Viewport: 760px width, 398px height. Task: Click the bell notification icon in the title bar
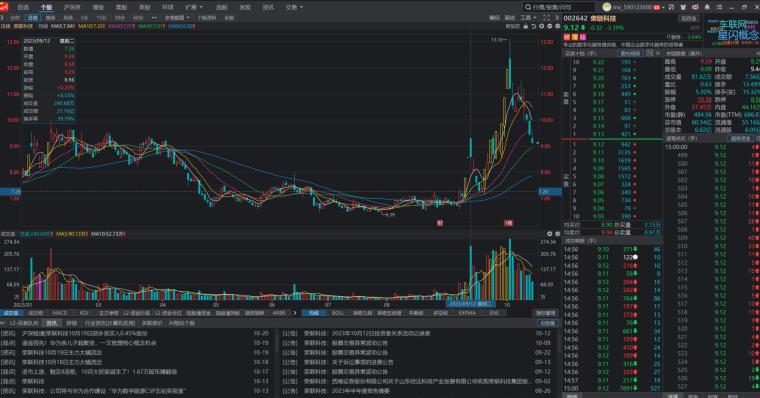(707, 7)
